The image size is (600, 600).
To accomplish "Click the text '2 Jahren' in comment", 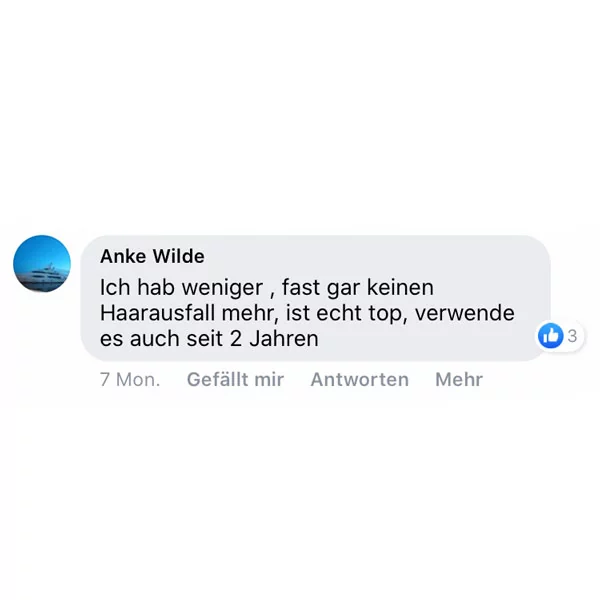I will coord(274,339).
